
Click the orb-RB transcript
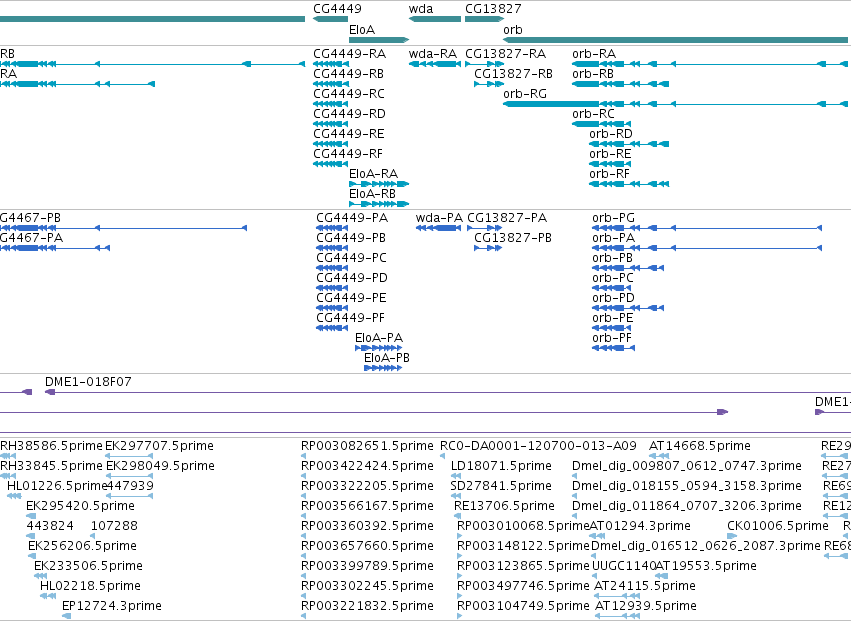[620, 84]
